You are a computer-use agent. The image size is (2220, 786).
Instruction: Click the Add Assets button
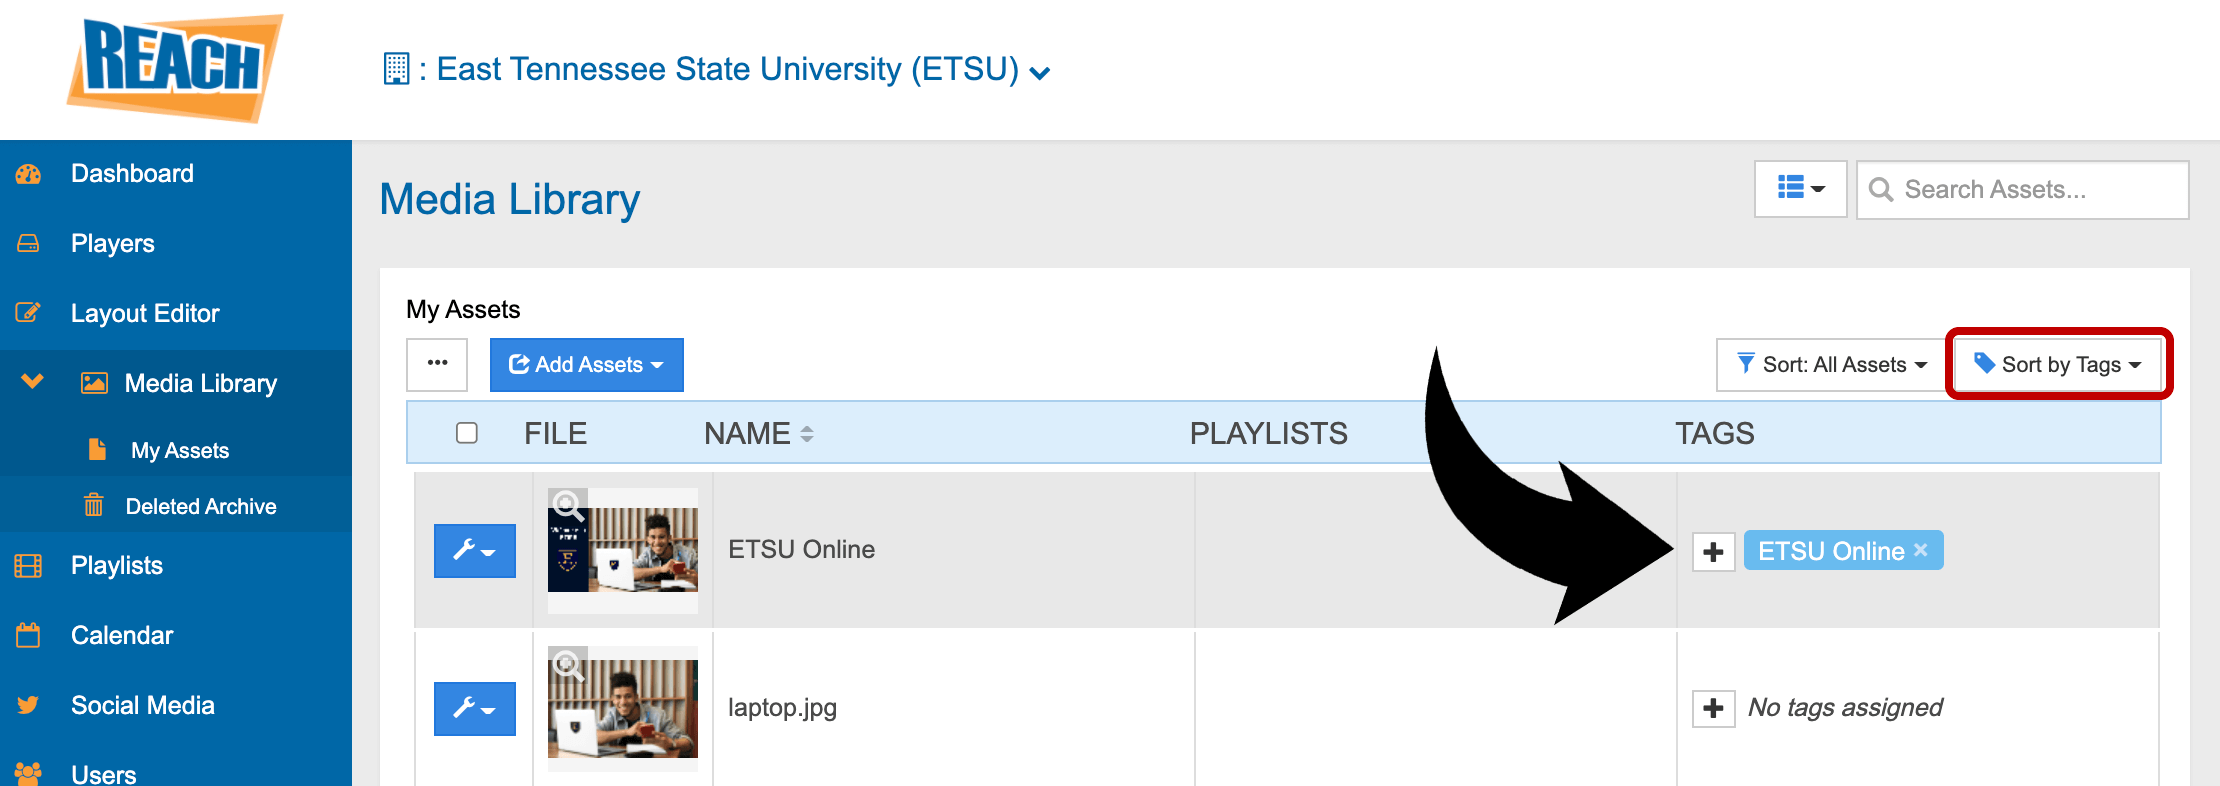pos(587,364)
